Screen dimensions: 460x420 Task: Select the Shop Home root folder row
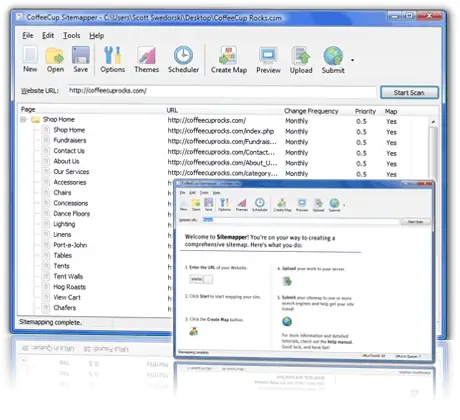click(x=59, y=119)
